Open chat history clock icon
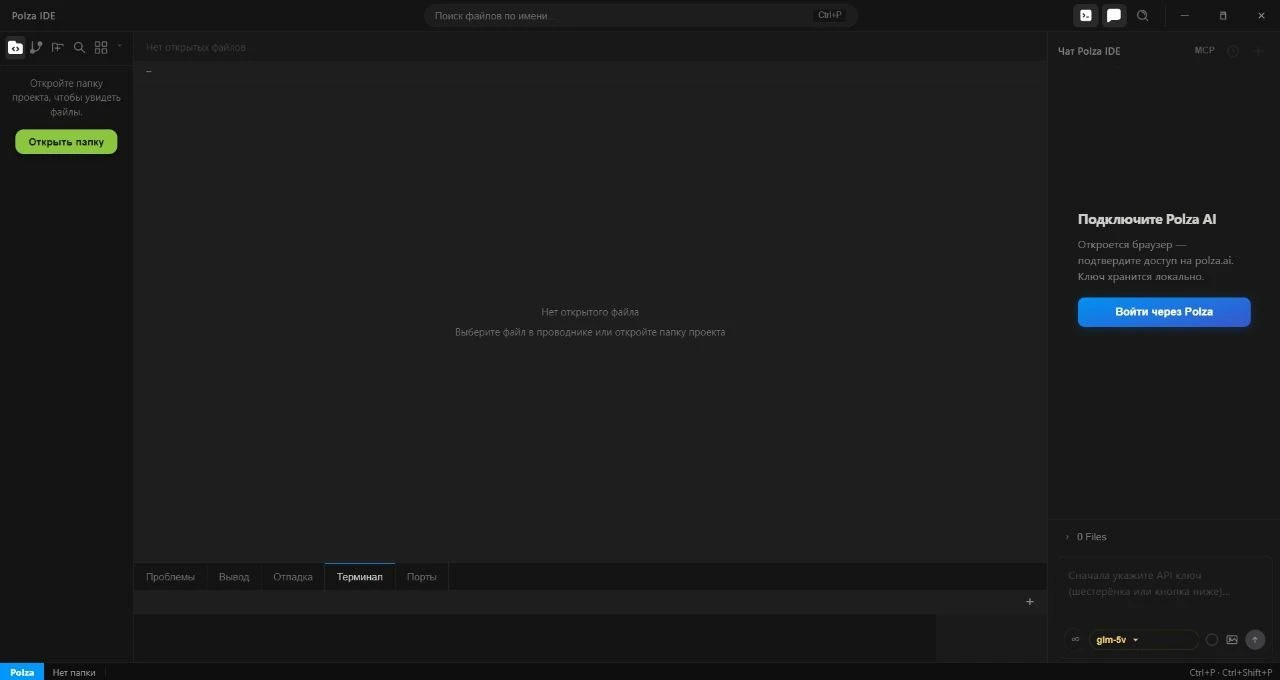1280x680 pixels. tap(1233, 51)
